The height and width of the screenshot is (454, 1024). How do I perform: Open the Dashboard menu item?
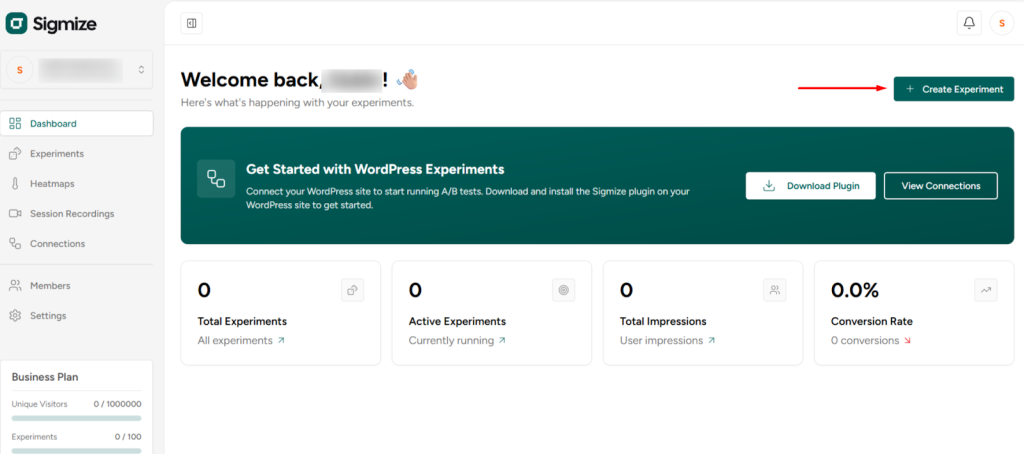tap(77, 123)
